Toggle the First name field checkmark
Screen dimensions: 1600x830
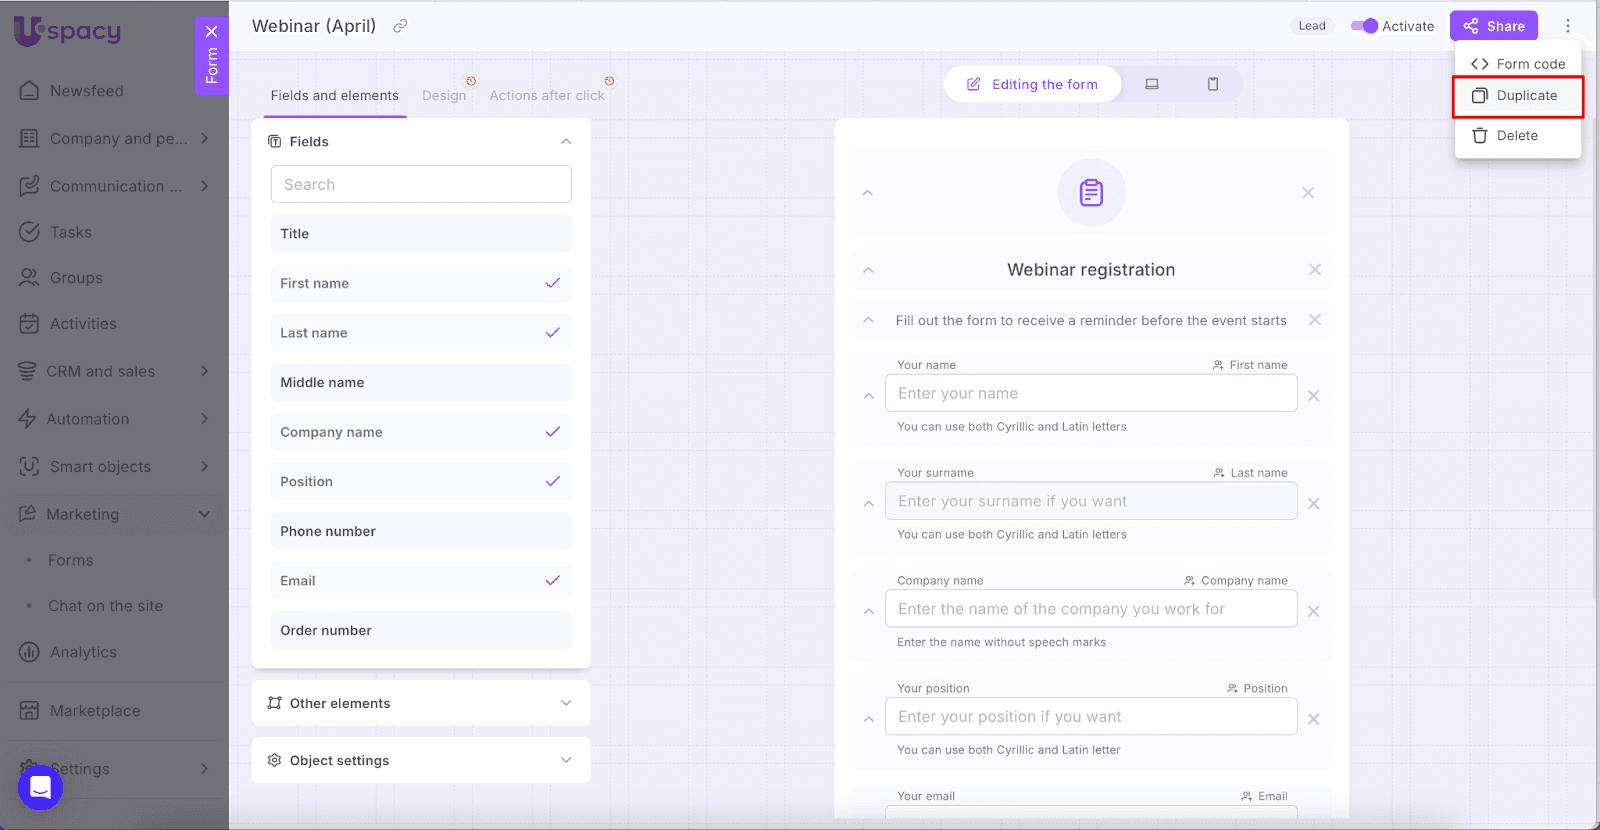(552, 283)
